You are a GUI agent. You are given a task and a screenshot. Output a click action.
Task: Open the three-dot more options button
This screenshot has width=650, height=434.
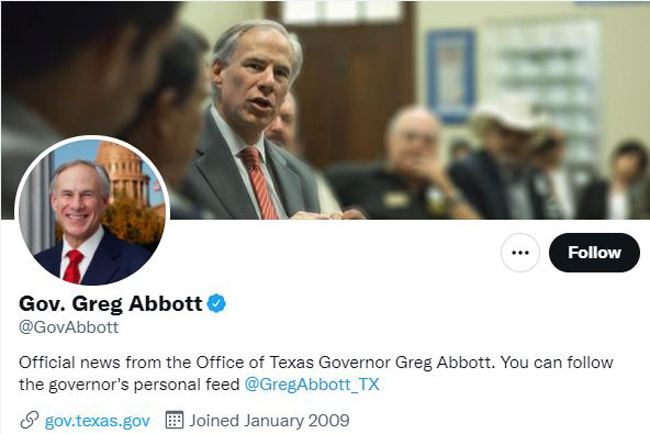[520, 252]
